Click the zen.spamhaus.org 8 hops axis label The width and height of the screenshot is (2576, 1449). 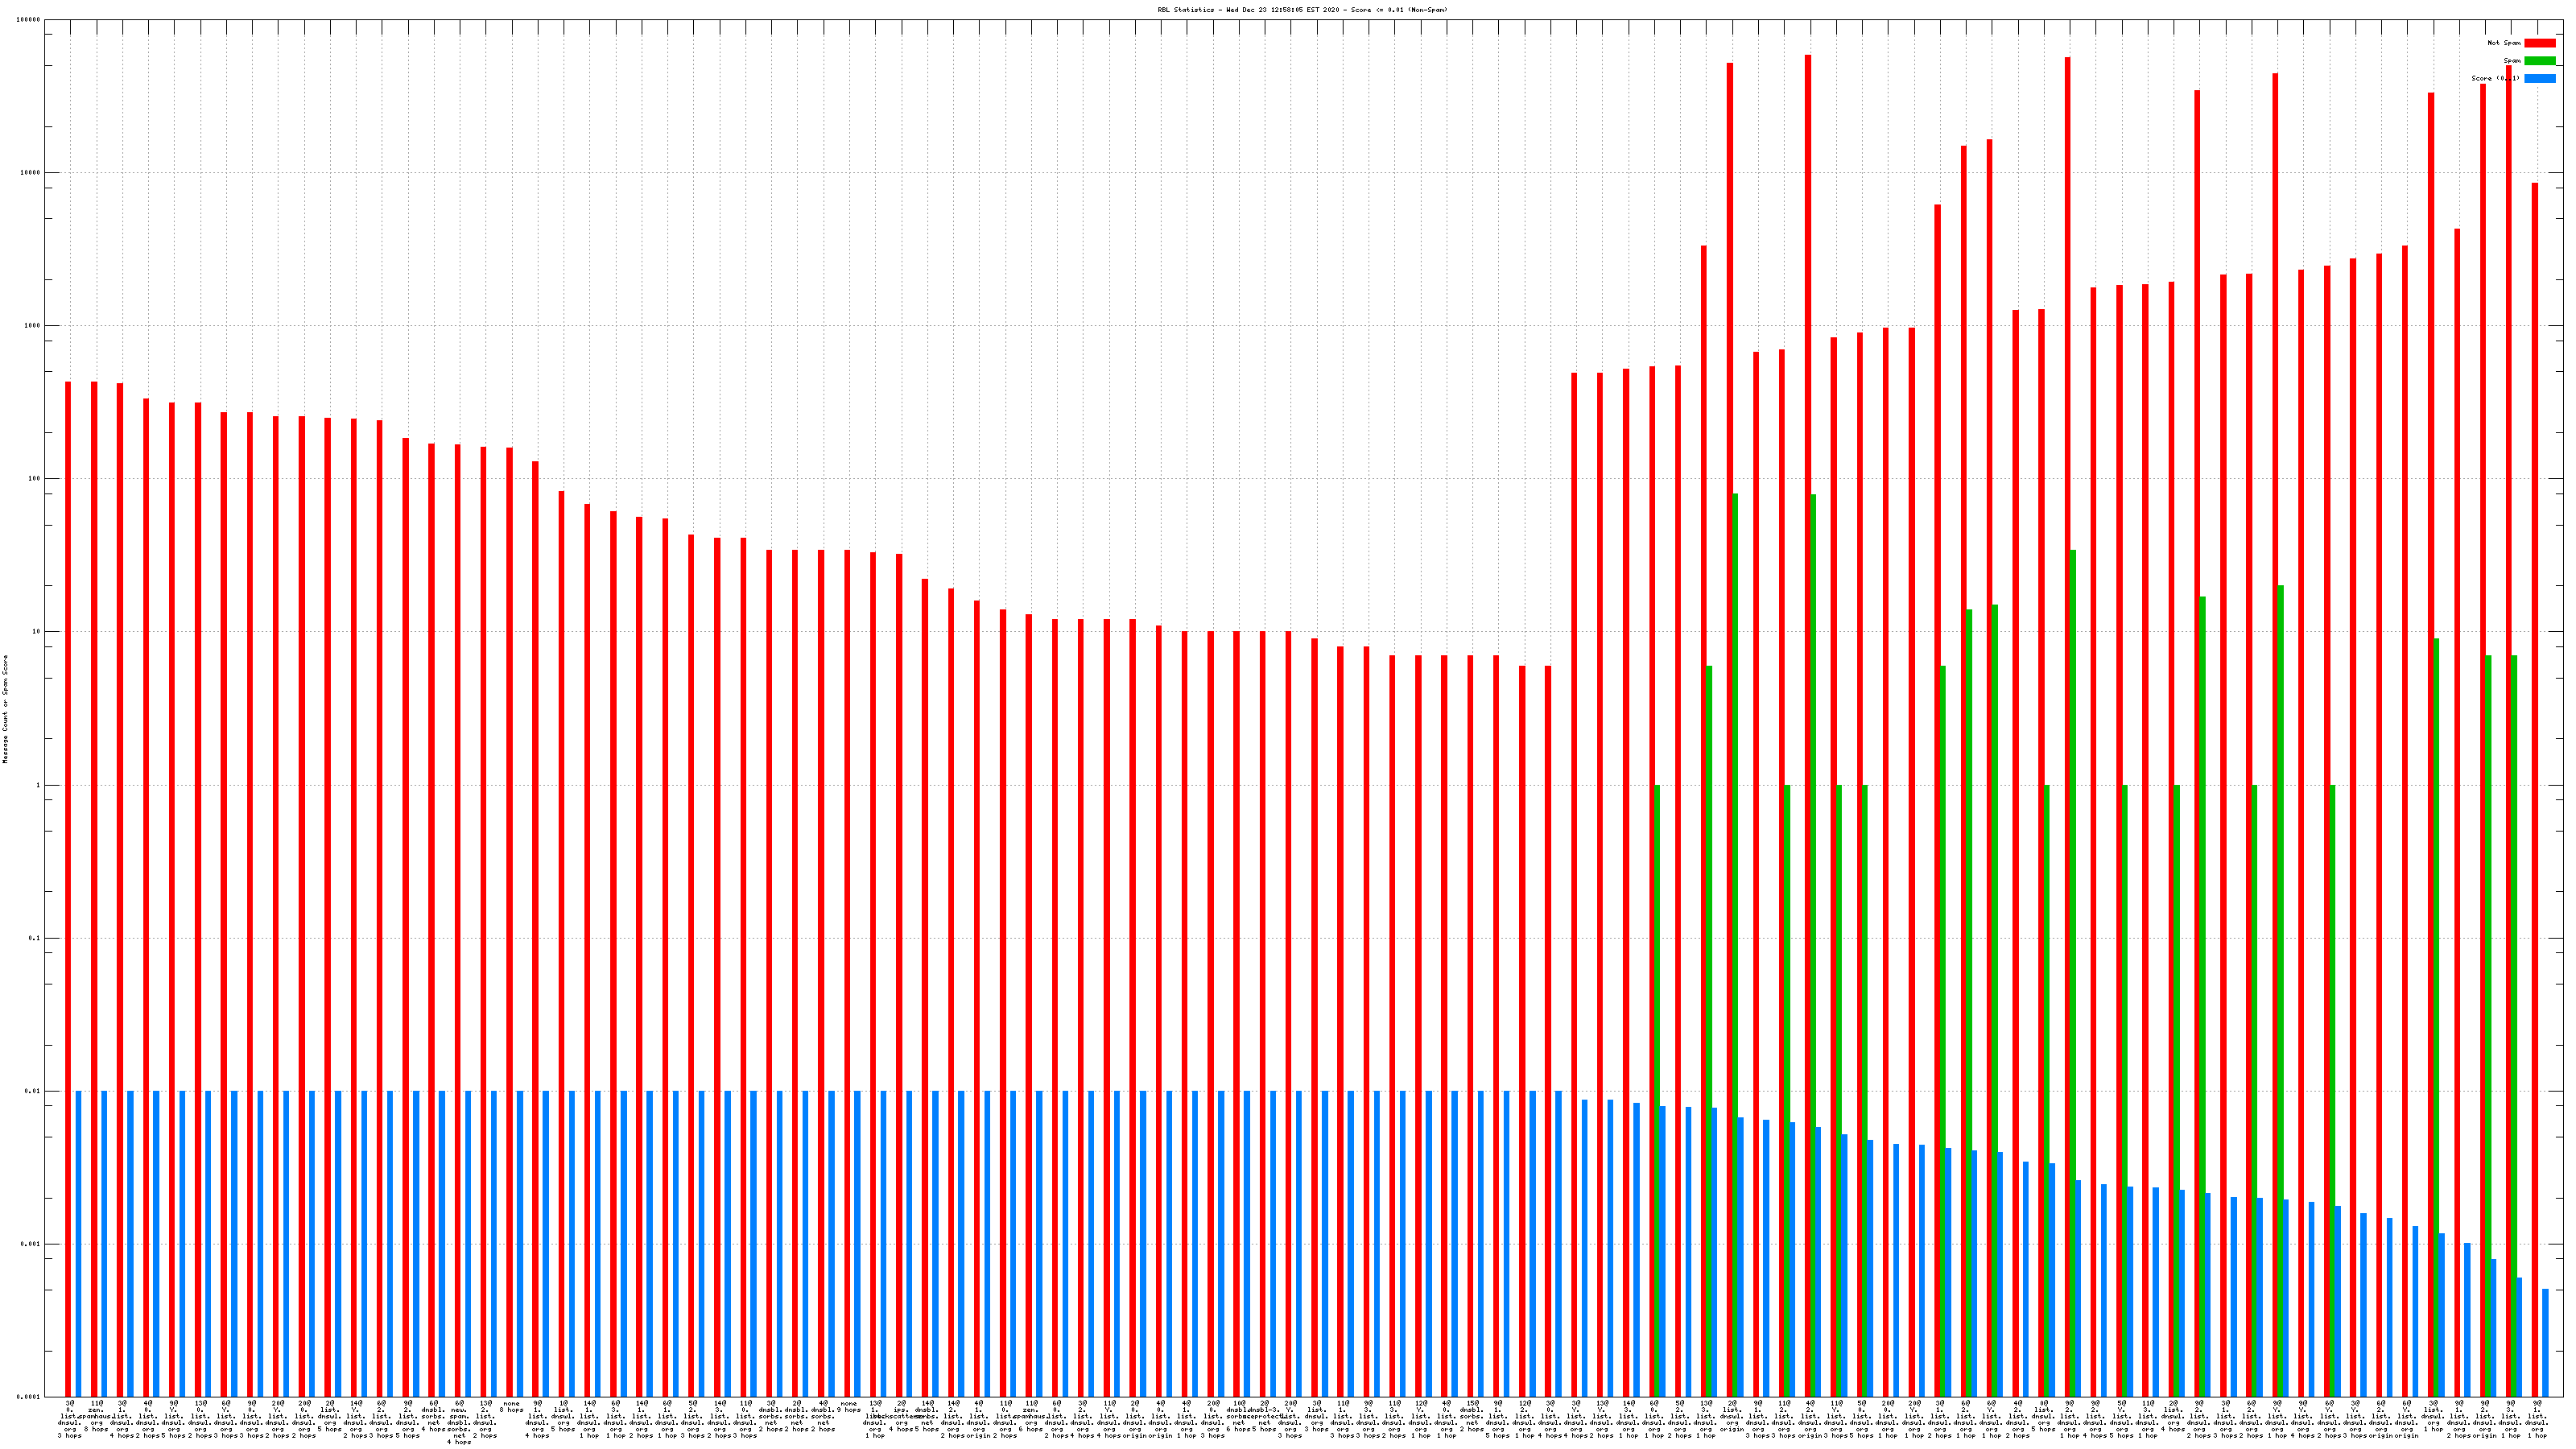(x=96, y=1416)
